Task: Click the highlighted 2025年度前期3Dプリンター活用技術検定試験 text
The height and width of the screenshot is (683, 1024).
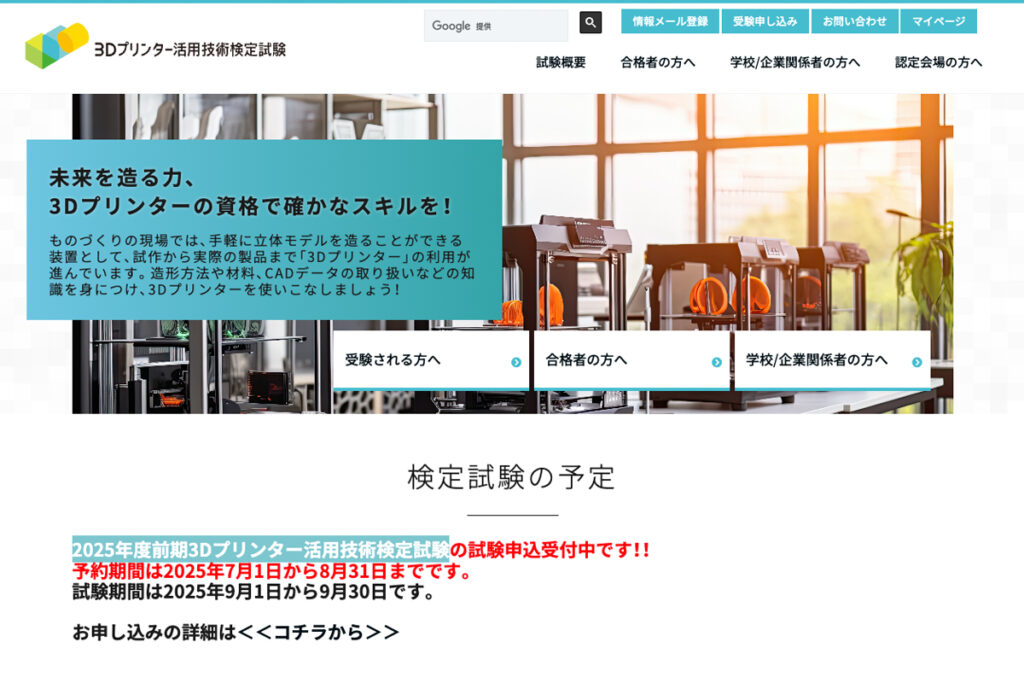Action: pos(261,549)
